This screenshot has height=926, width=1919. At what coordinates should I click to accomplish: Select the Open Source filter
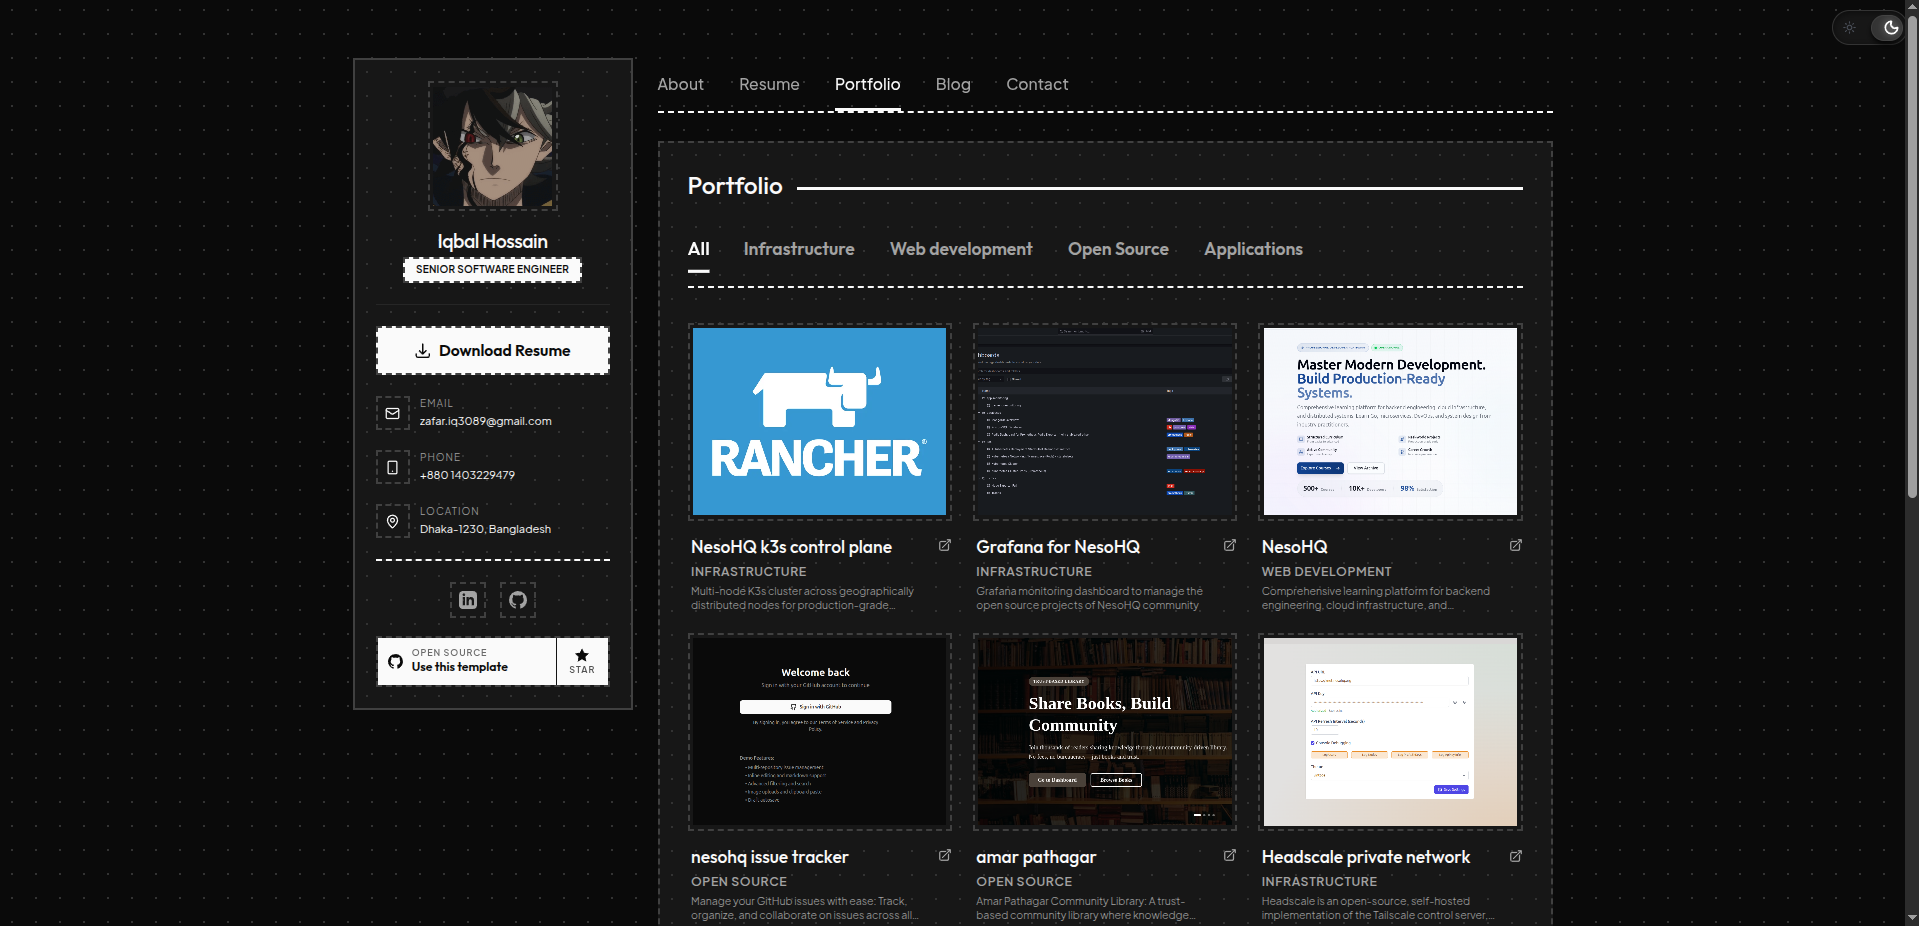[1118, 249]
